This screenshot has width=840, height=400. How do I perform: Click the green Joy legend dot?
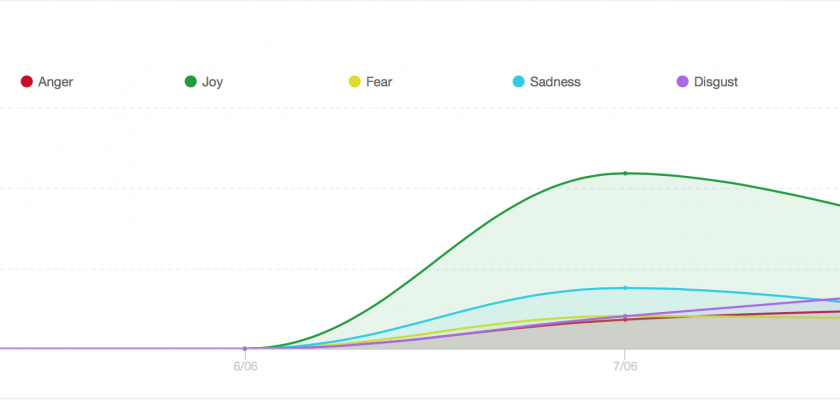pyautogui.click(x=190, y=82)
